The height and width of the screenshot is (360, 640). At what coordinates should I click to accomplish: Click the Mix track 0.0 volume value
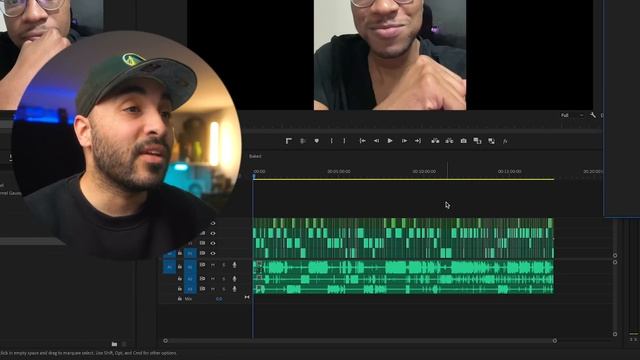point(219,299)
